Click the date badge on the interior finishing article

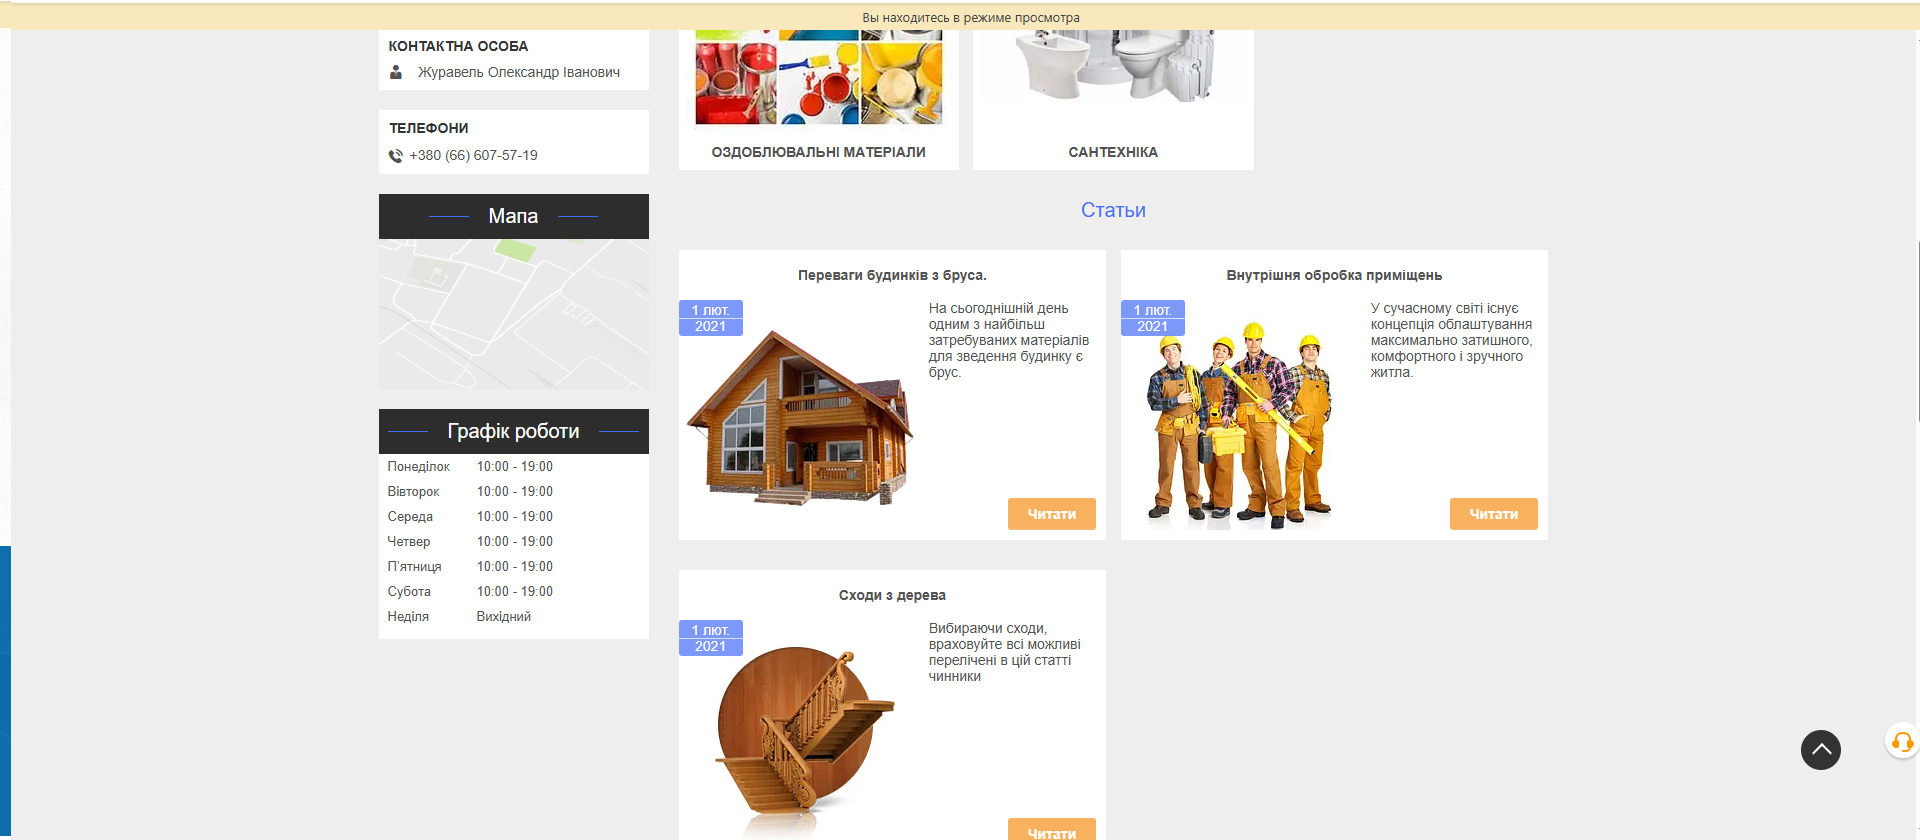point(1152,318)
